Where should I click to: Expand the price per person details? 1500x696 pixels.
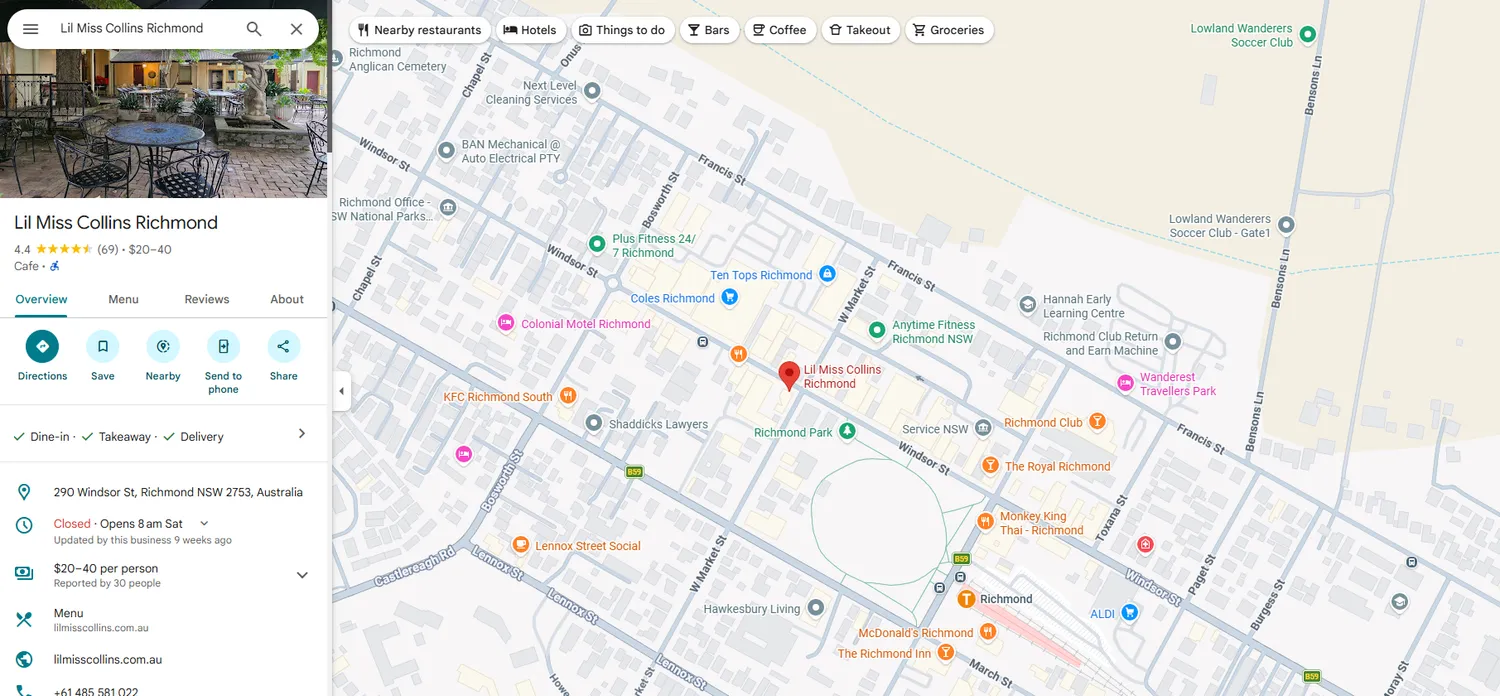pos(302,575)
